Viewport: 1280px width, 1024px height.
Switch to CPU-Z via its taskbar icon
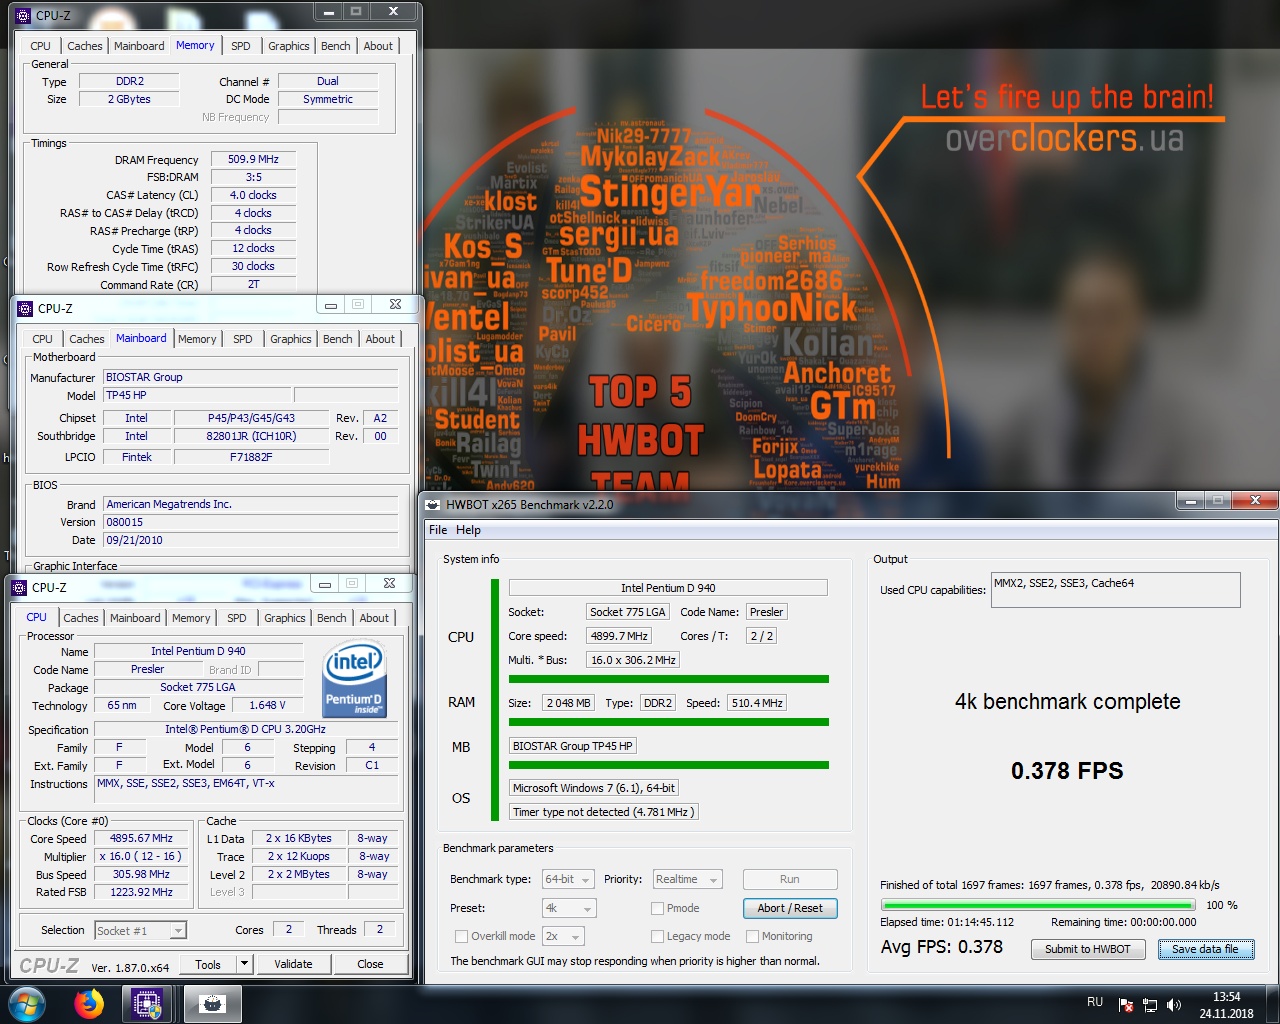pyautogui.click(x=148, y=1004)
